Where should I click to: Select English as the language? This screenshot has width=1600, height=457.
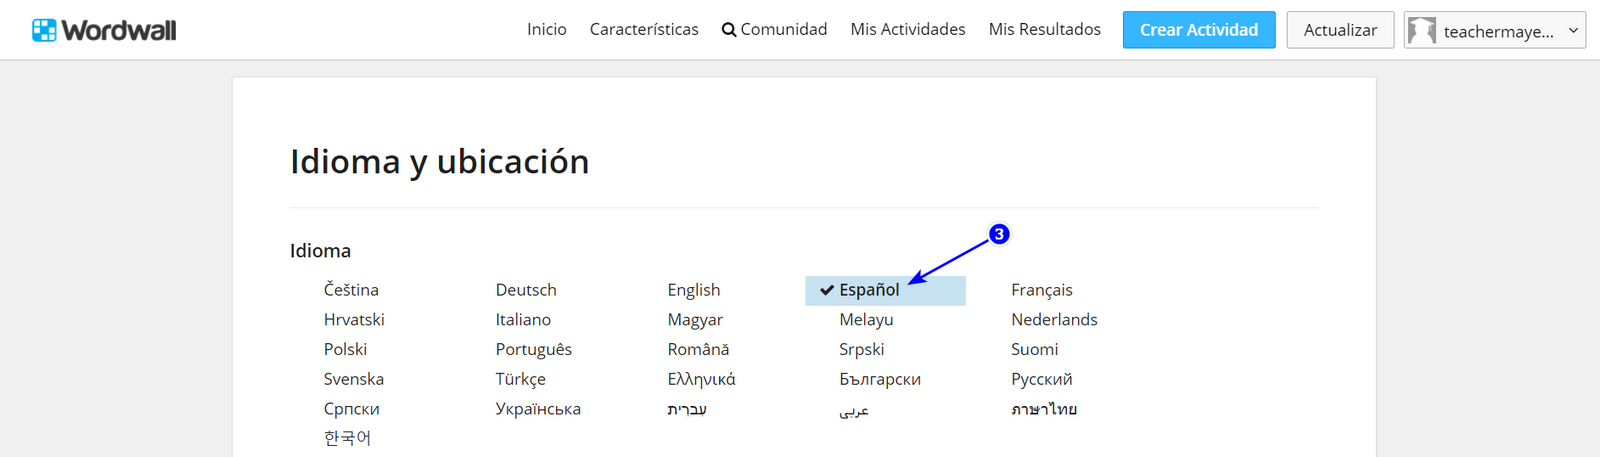(x=693, y=290)
